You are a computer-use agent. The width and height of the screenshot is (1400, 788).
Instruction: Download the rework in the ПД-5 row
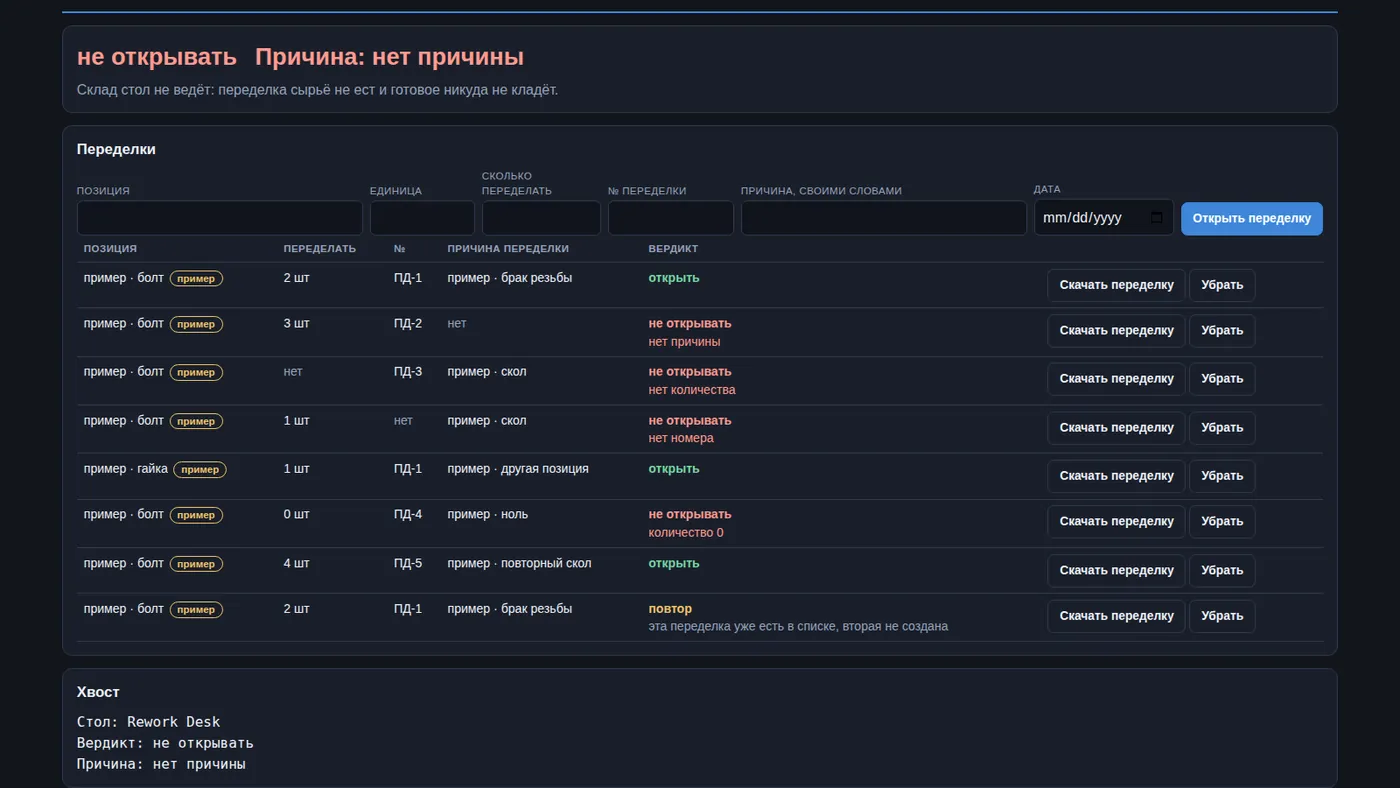tap(1116, 571)
